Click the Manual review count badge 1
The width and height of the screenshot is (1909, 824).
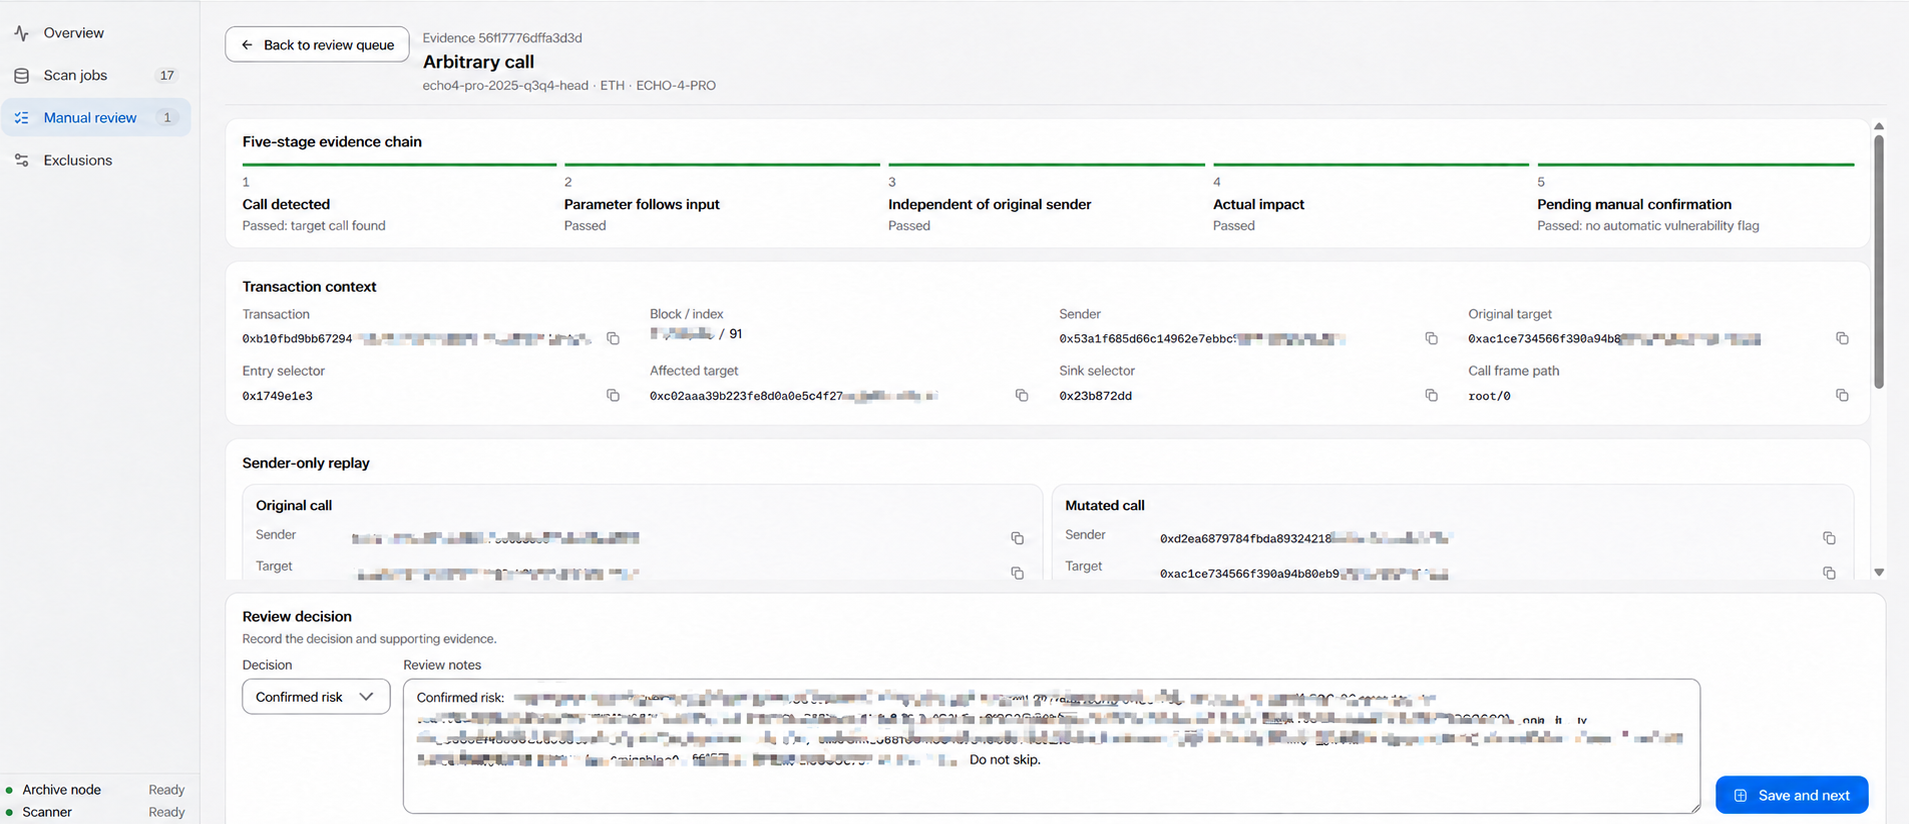point(167,118)
